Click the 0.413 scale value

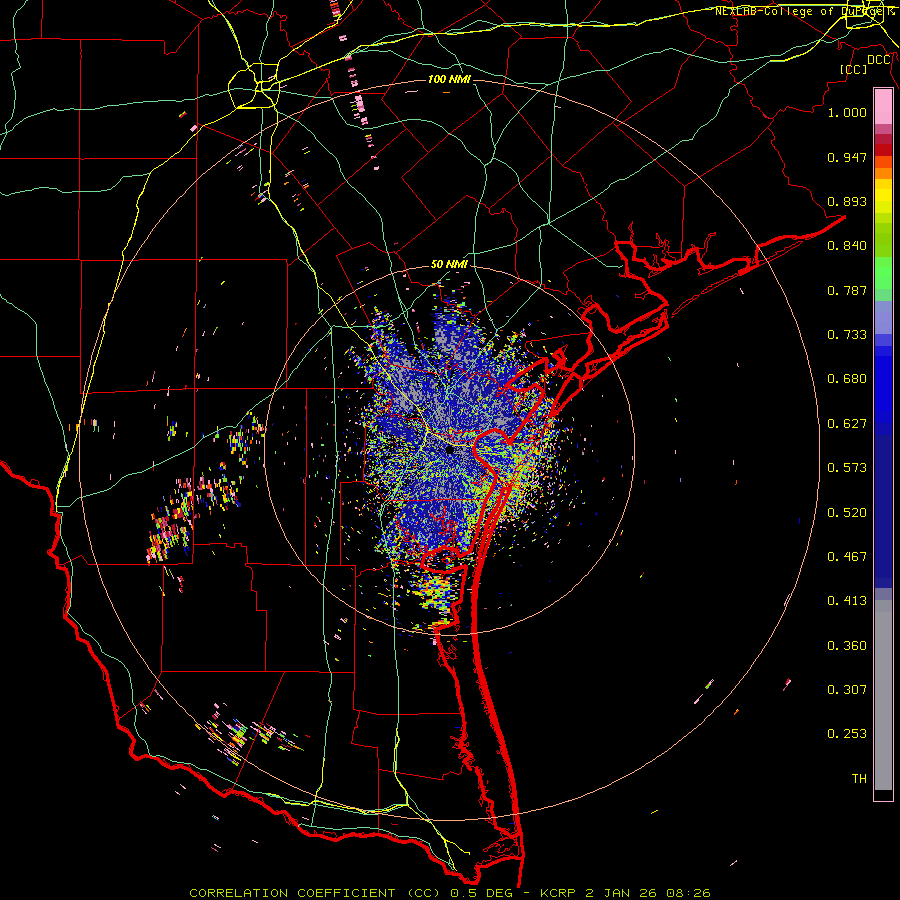pyautogui.click(x=847, y=601)
